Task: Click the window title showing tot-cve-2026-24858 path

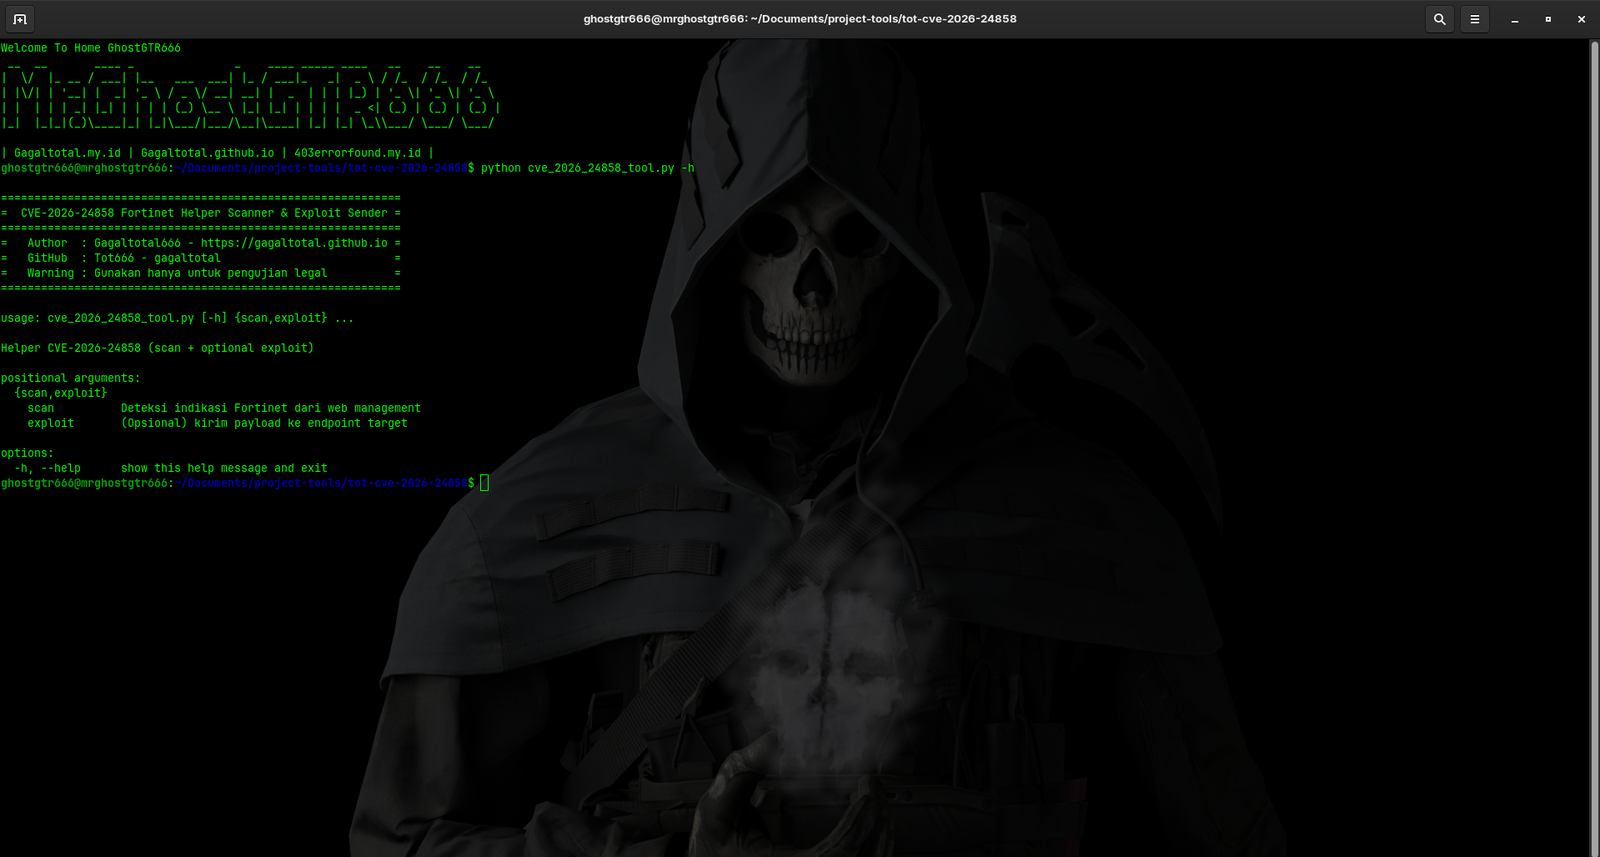Action: pyautogui.click(x=800, y=19)
